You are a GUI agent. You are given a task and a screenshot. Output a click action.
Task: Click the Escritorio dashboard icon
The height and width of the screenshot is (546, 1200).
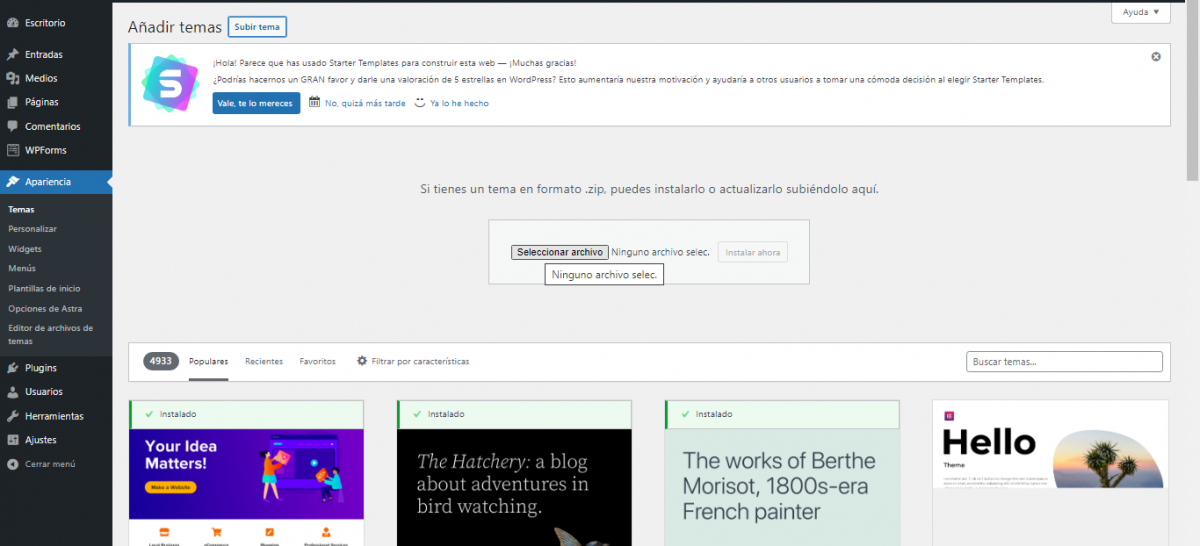12,22
